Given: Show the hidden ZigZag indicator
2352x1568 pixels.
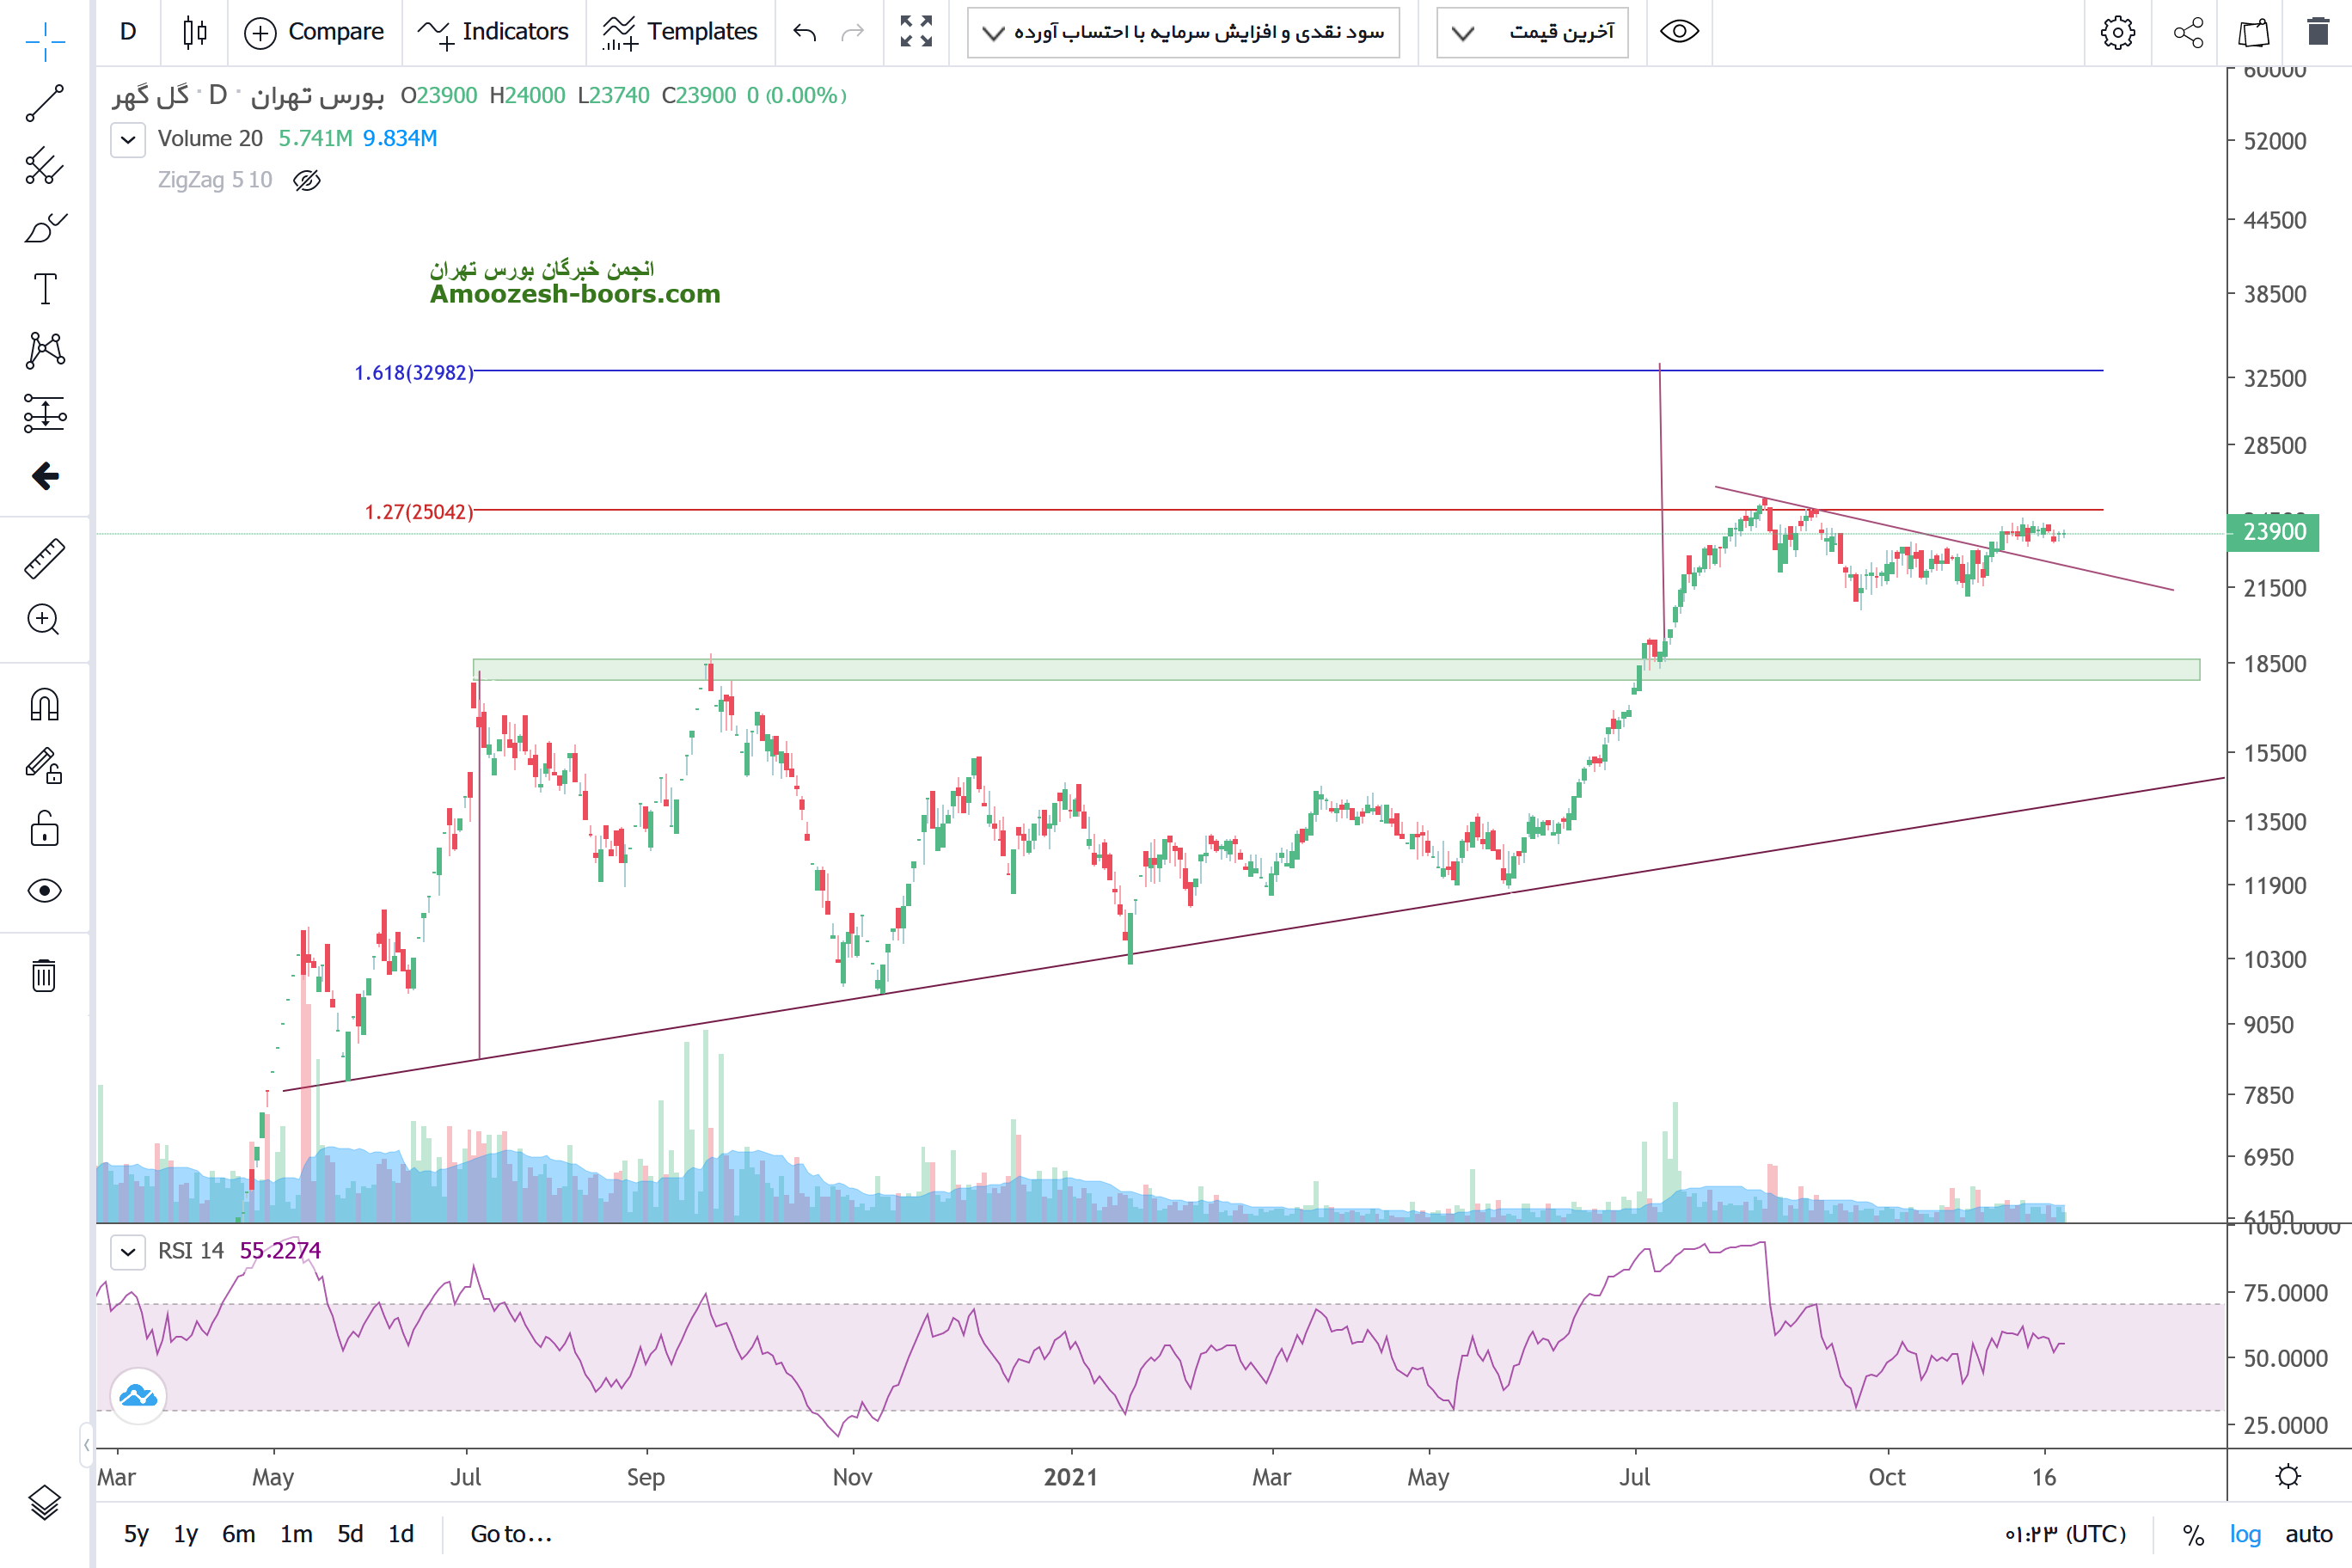Looking at the screenshot, I should 306,180.
